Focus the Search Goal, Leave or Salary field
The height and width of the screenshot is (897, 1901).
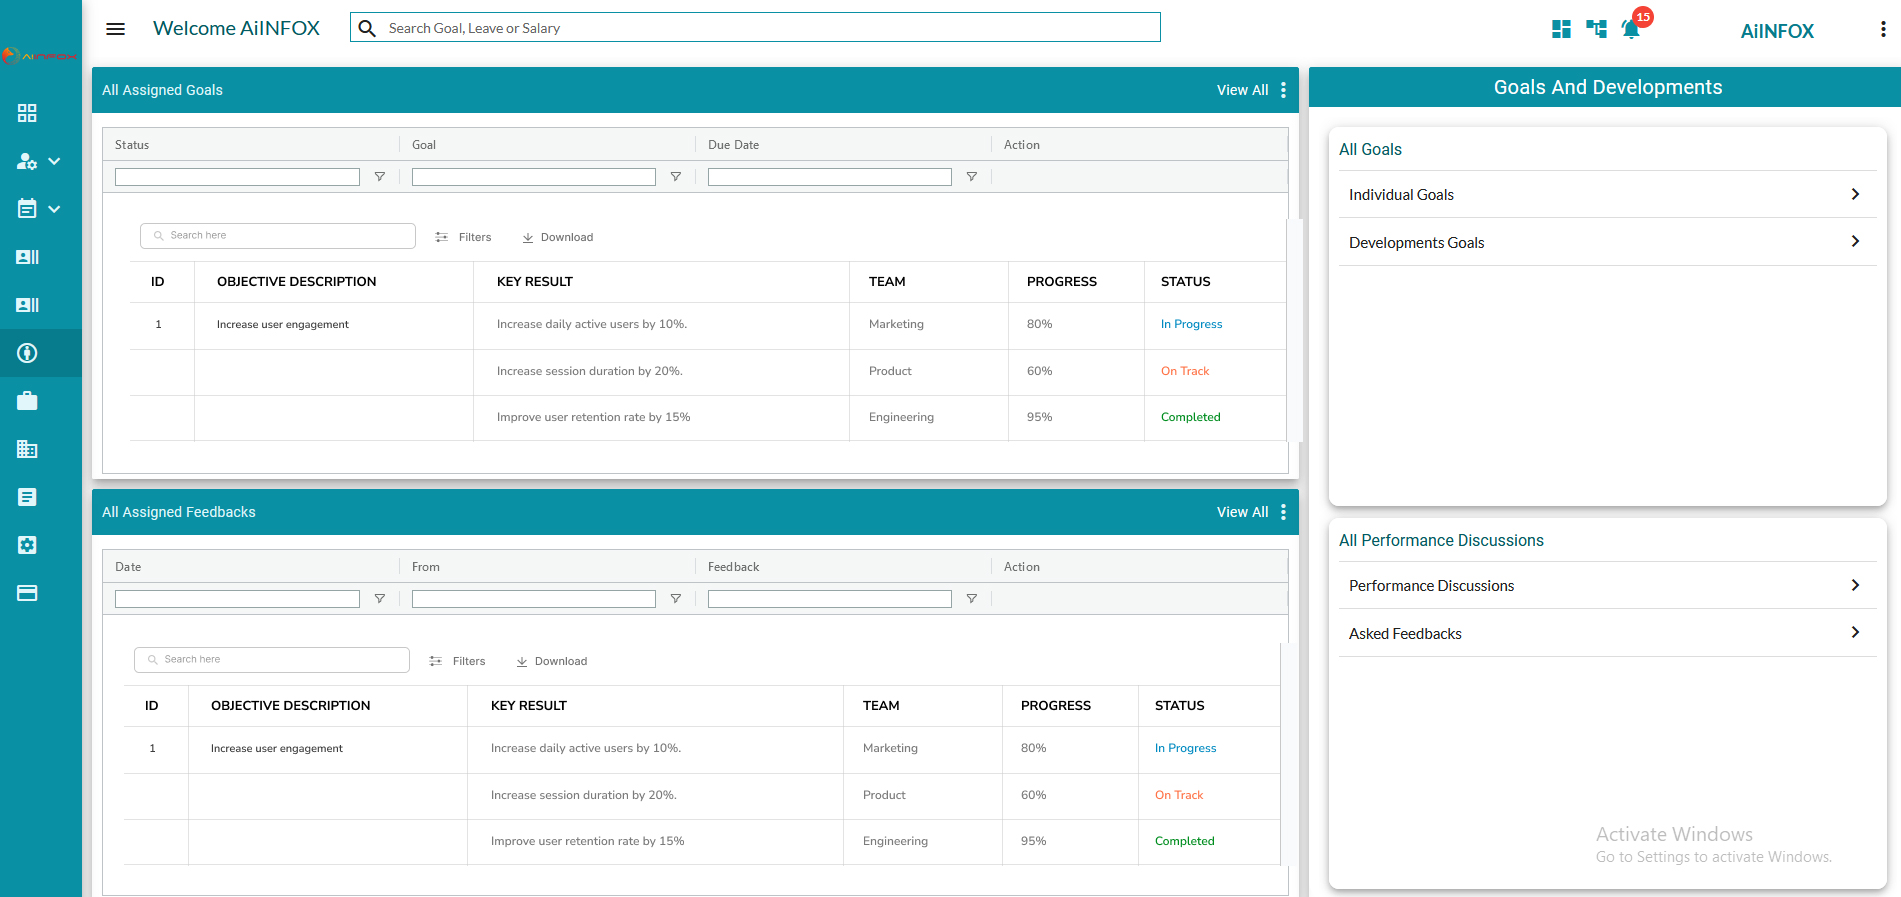tap(755, 28)
